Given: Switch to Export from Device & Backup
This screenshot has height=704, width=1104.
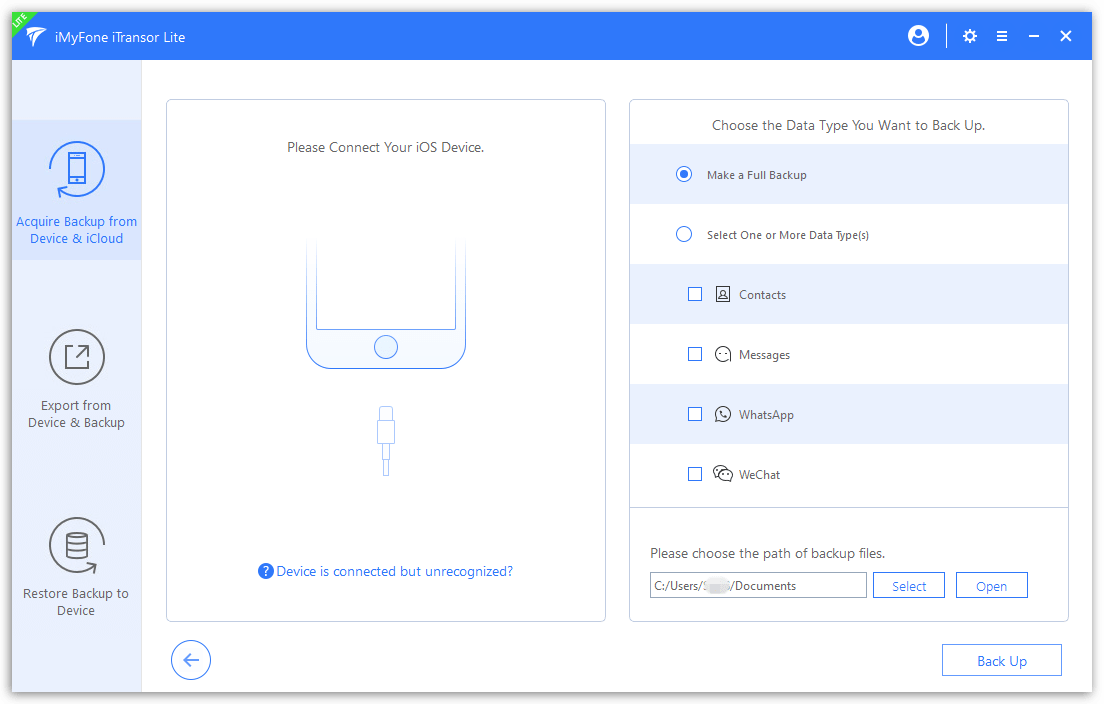Looking at the screenshot, I should (x=77, y=379).
